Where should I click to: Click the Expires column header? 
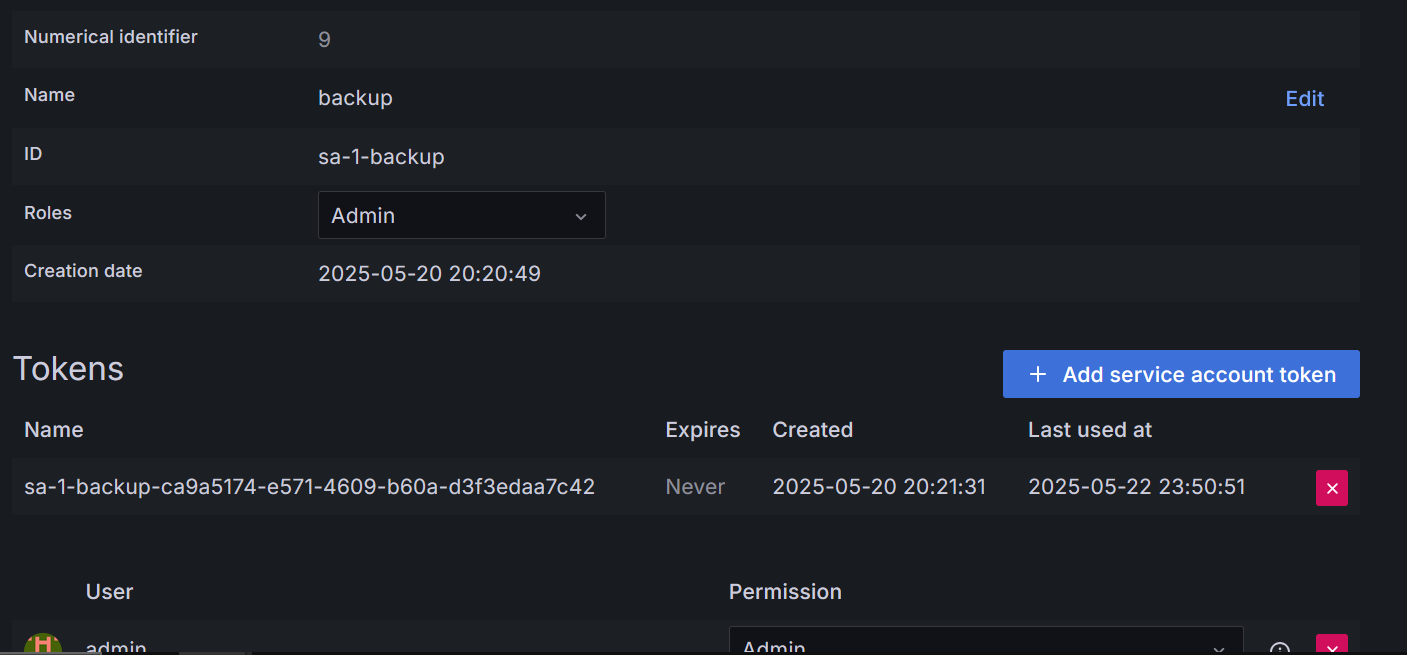(x=702, y=430)
